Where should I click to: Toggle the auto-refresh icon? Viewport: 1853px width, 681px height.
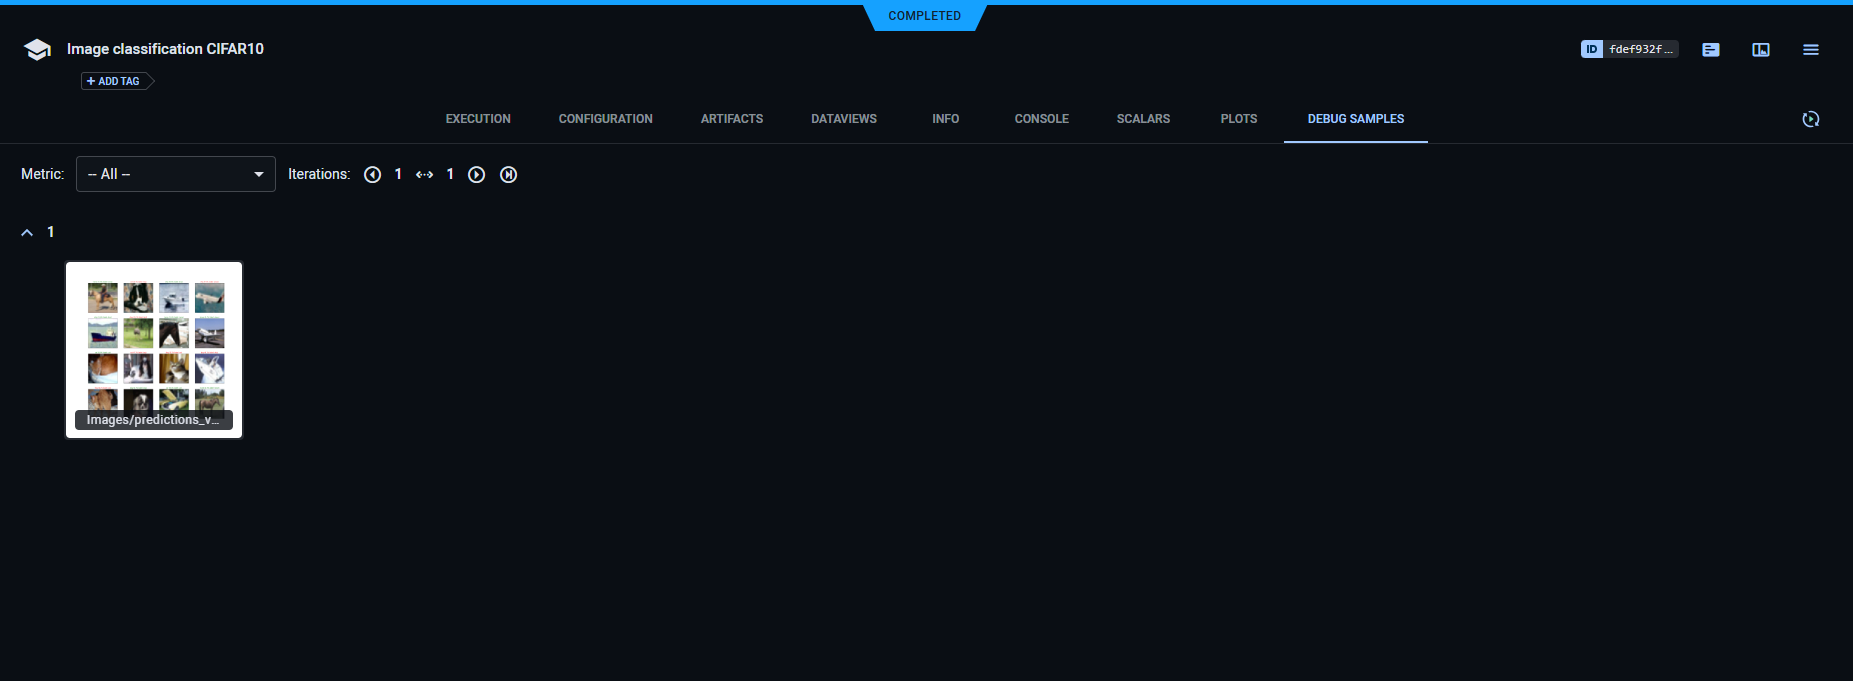tap(1810, 119)
